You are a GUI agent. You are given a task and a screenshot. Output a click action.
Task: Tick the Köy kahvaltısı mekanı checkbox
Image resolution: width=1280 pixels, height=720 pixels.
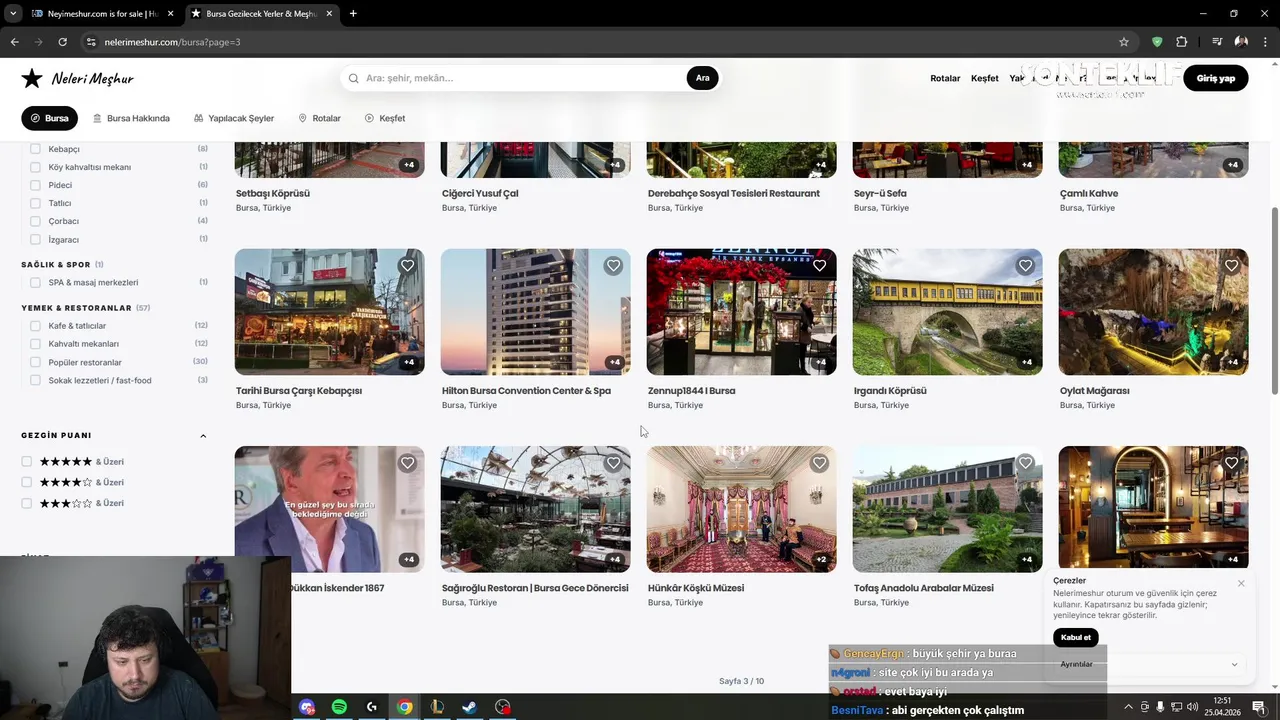pyautogui.click(x=35, y=167)
